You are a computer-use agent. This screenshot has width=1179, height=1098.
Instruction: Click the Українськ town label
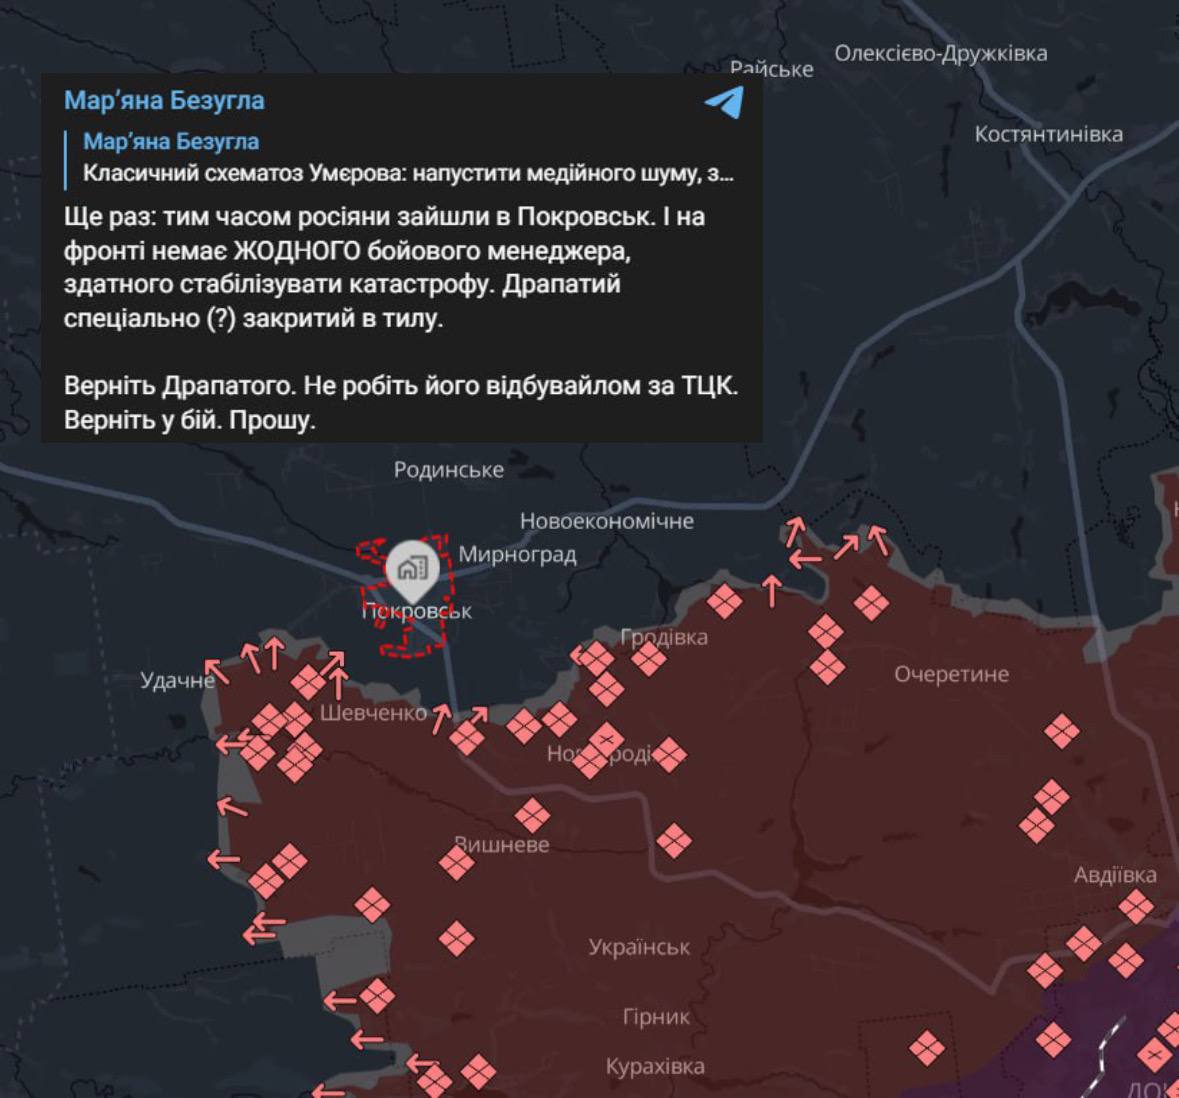(639, 947)
